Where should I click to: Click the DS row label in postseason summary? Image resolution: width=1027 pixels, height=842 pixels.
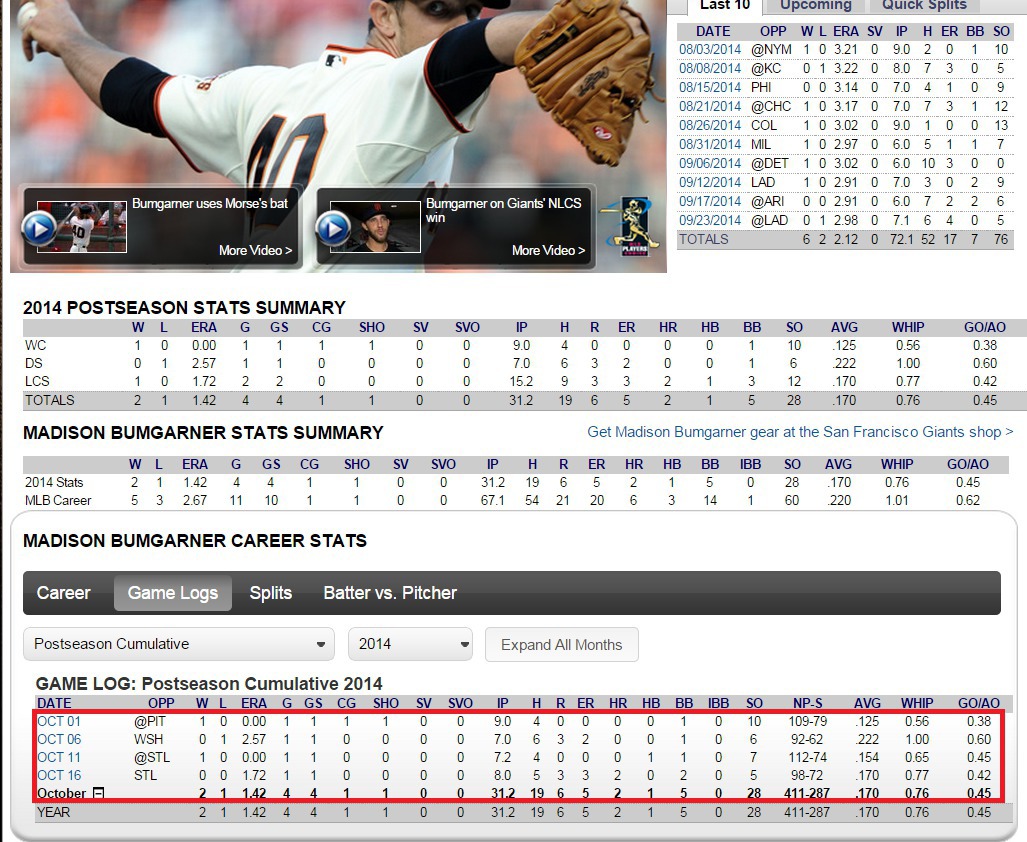(x=33, y=363)
